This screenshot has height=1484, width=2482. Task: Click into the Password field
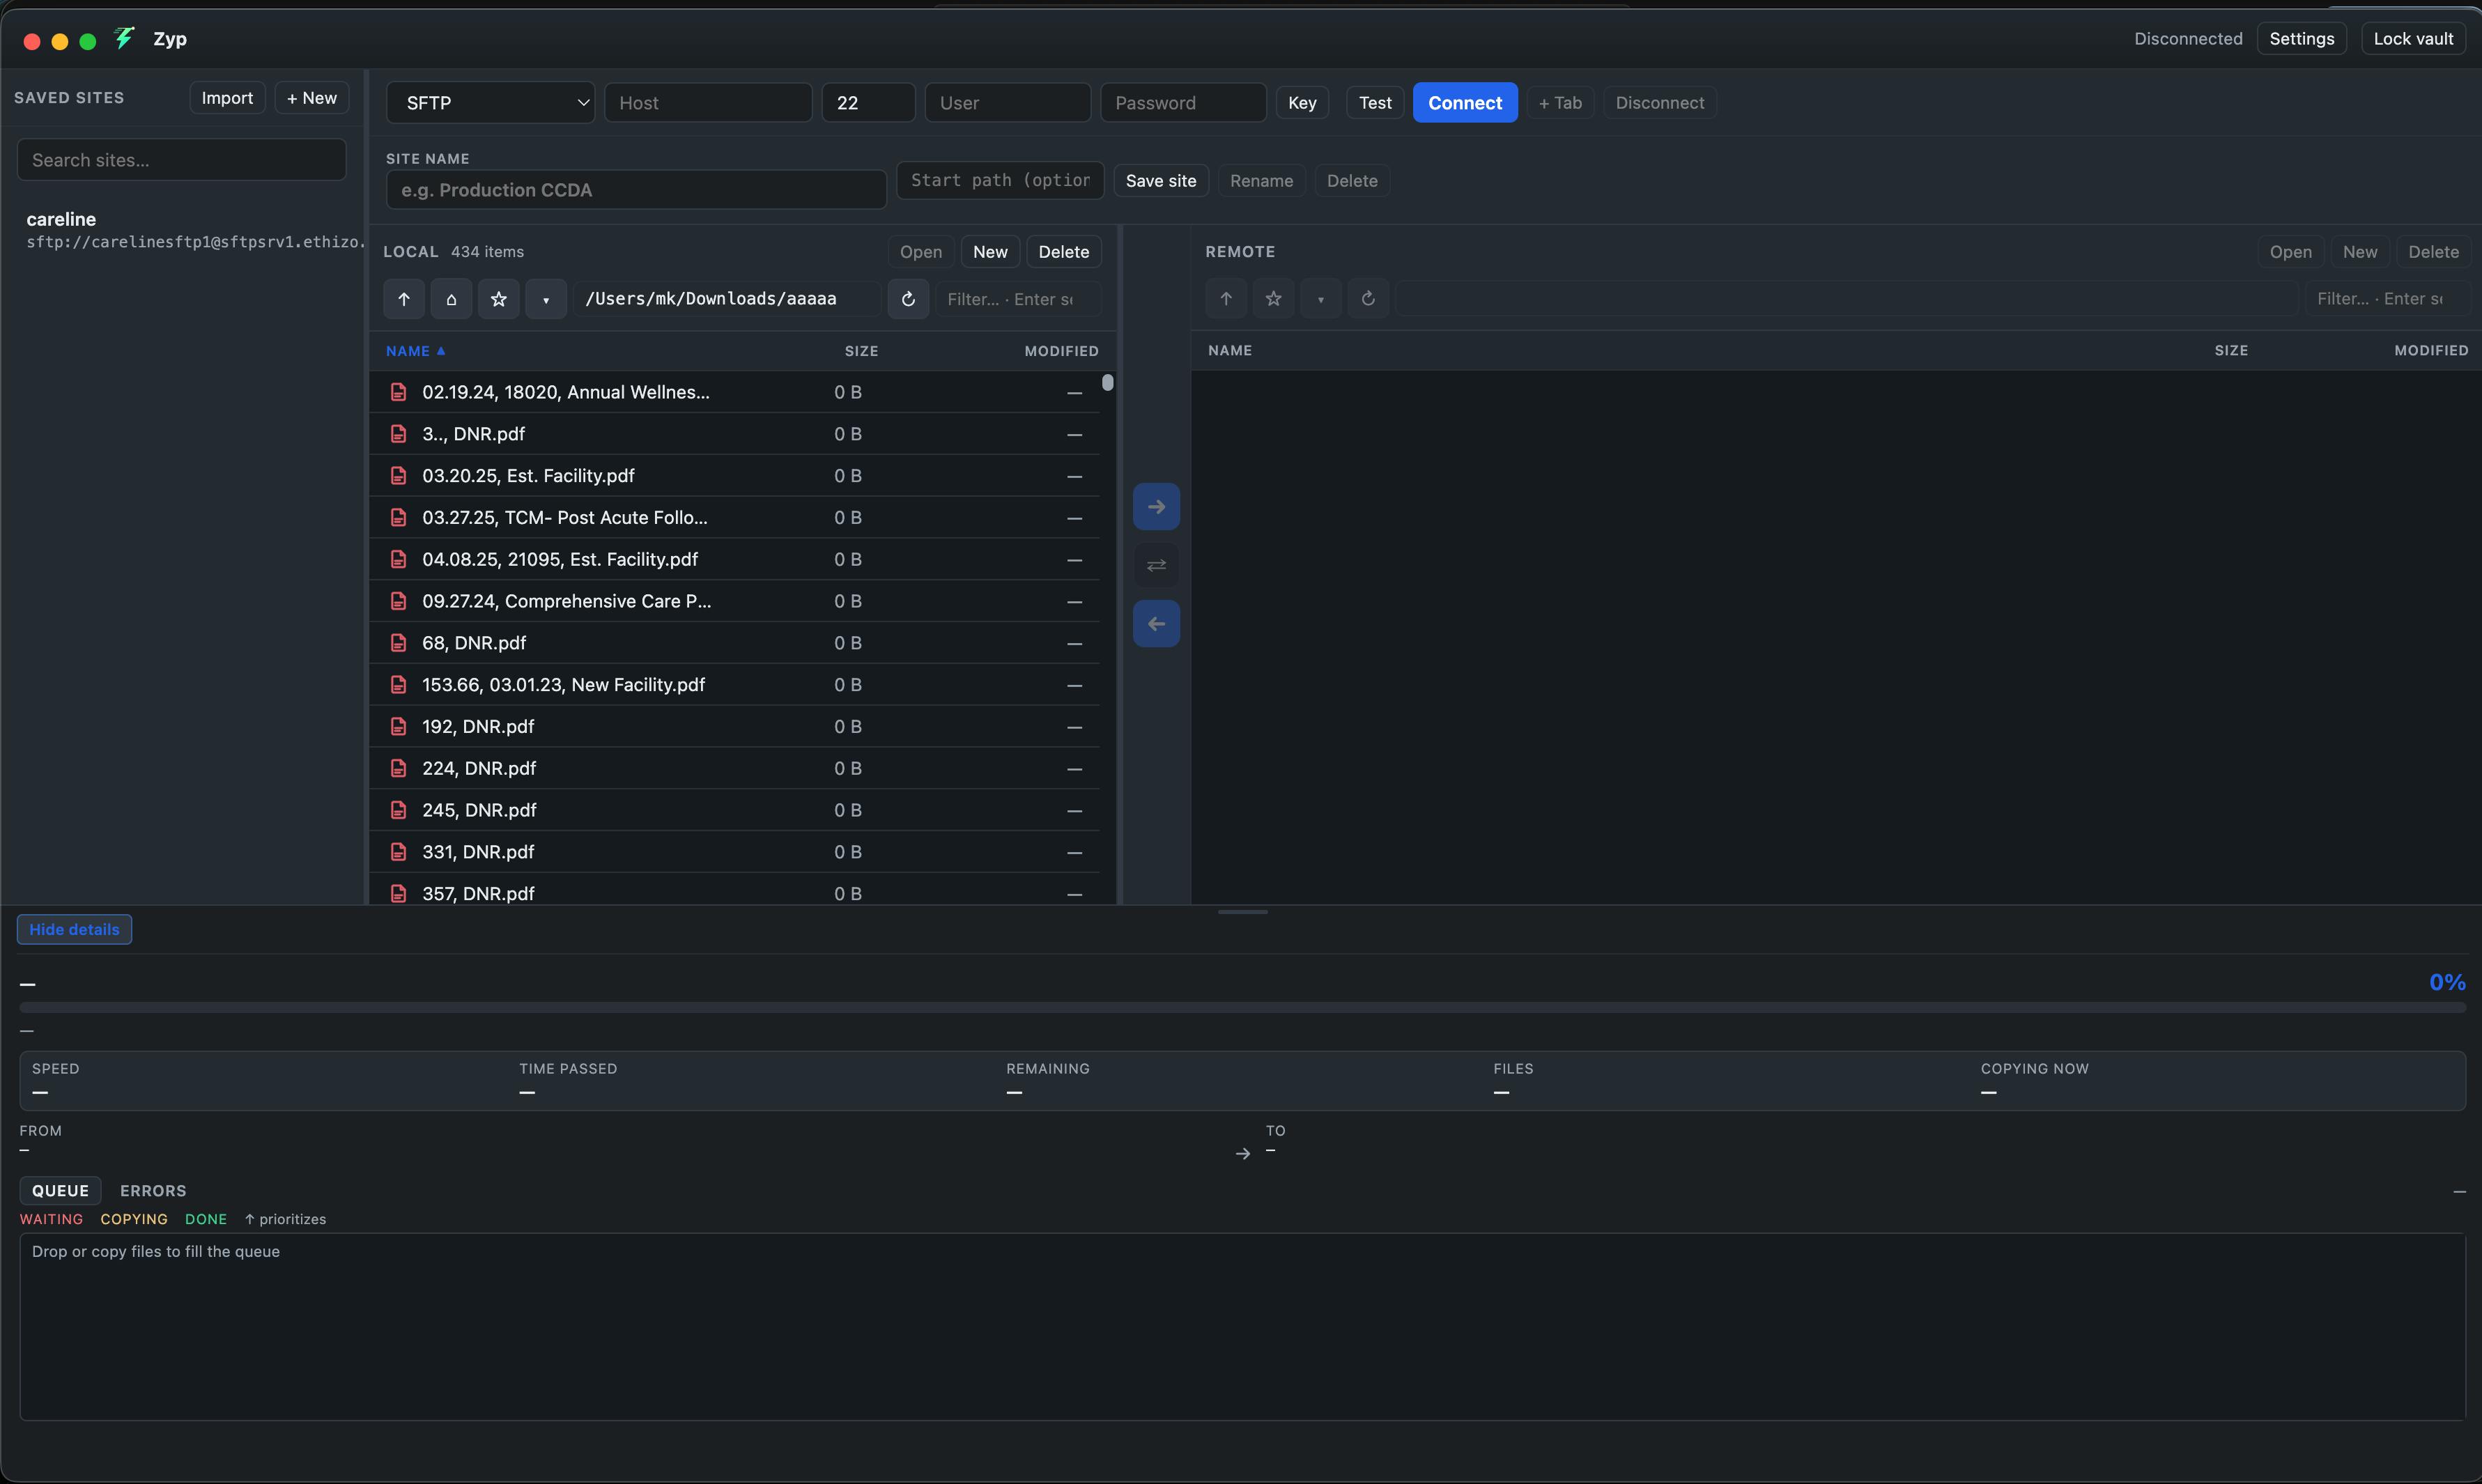point(1183,103)
